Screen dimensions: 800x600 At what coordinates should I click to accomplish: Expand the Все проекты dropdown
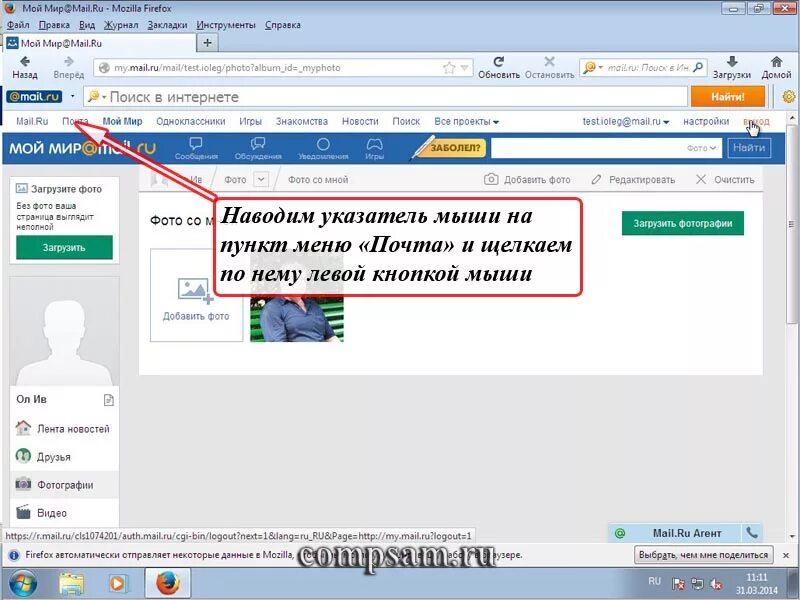[466, 122]
